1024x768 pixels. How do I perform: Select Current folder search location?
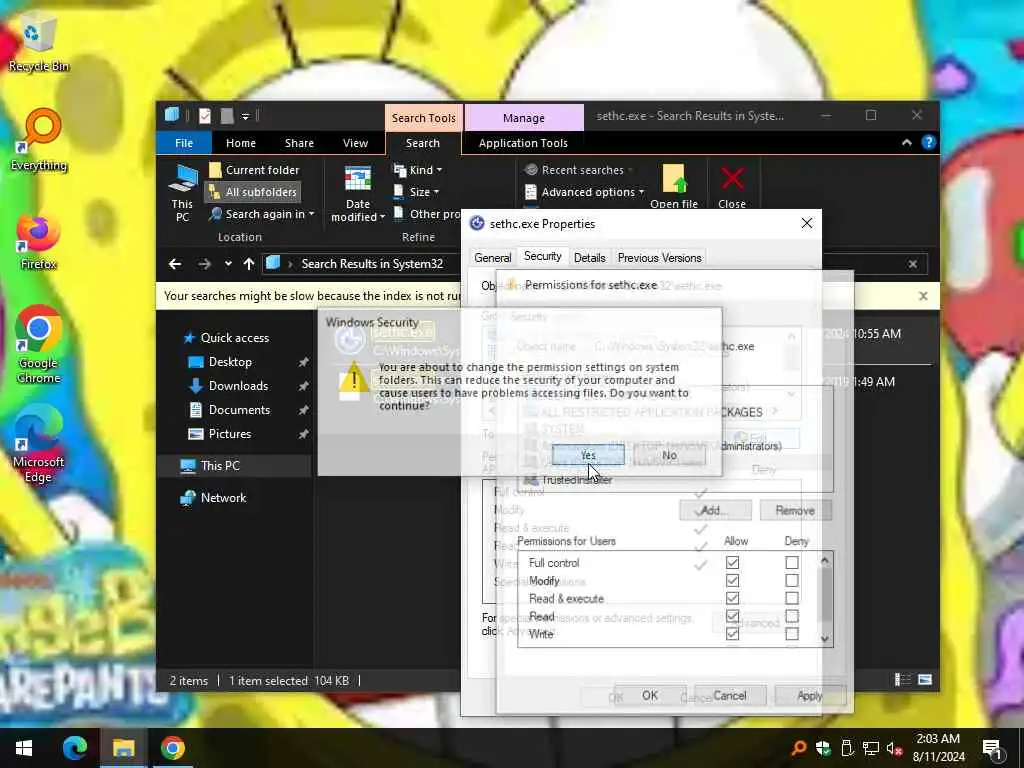coord(255,170)
